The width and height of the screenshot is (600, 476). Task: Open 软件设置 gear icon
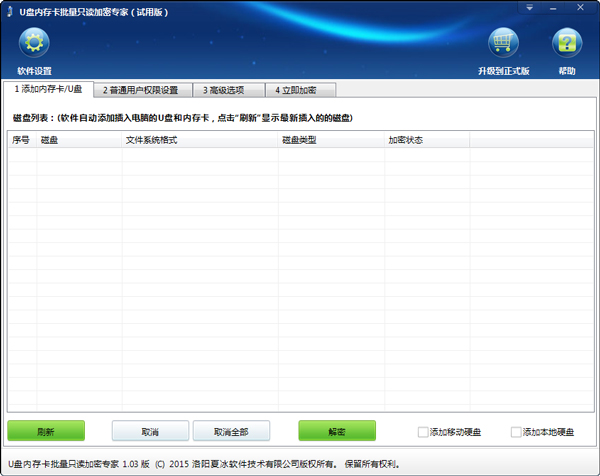[34, 44]
